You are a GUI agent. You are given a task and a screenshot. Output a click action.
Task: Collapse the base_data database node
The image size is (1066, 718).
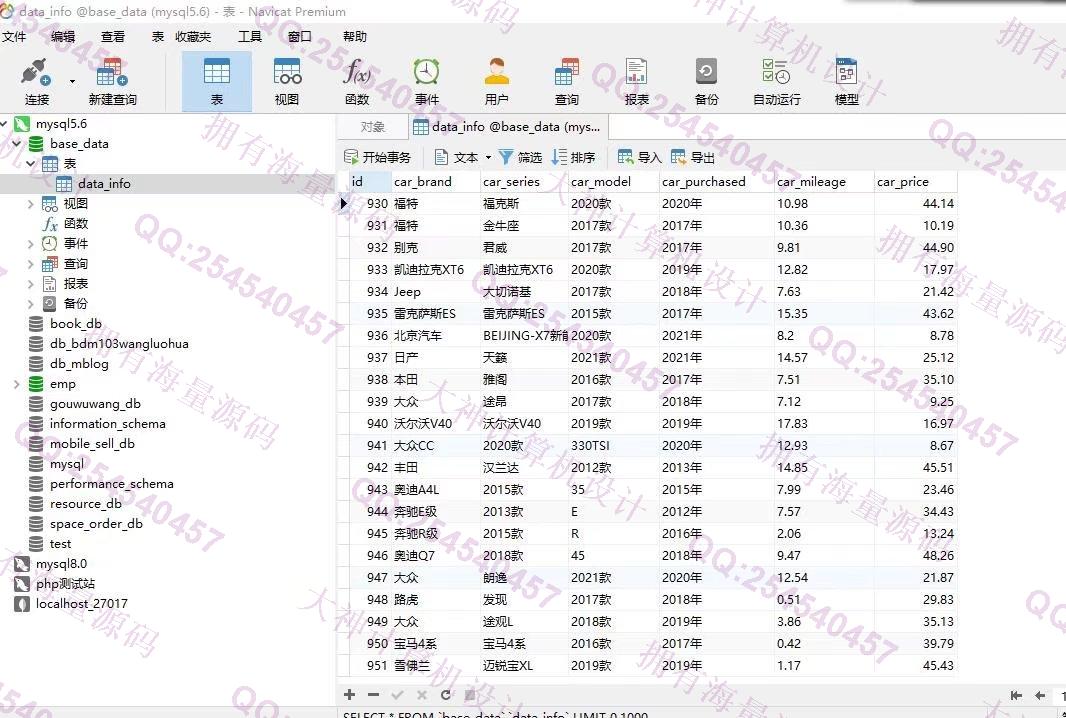pyautogui.click(x=16, y=143)
